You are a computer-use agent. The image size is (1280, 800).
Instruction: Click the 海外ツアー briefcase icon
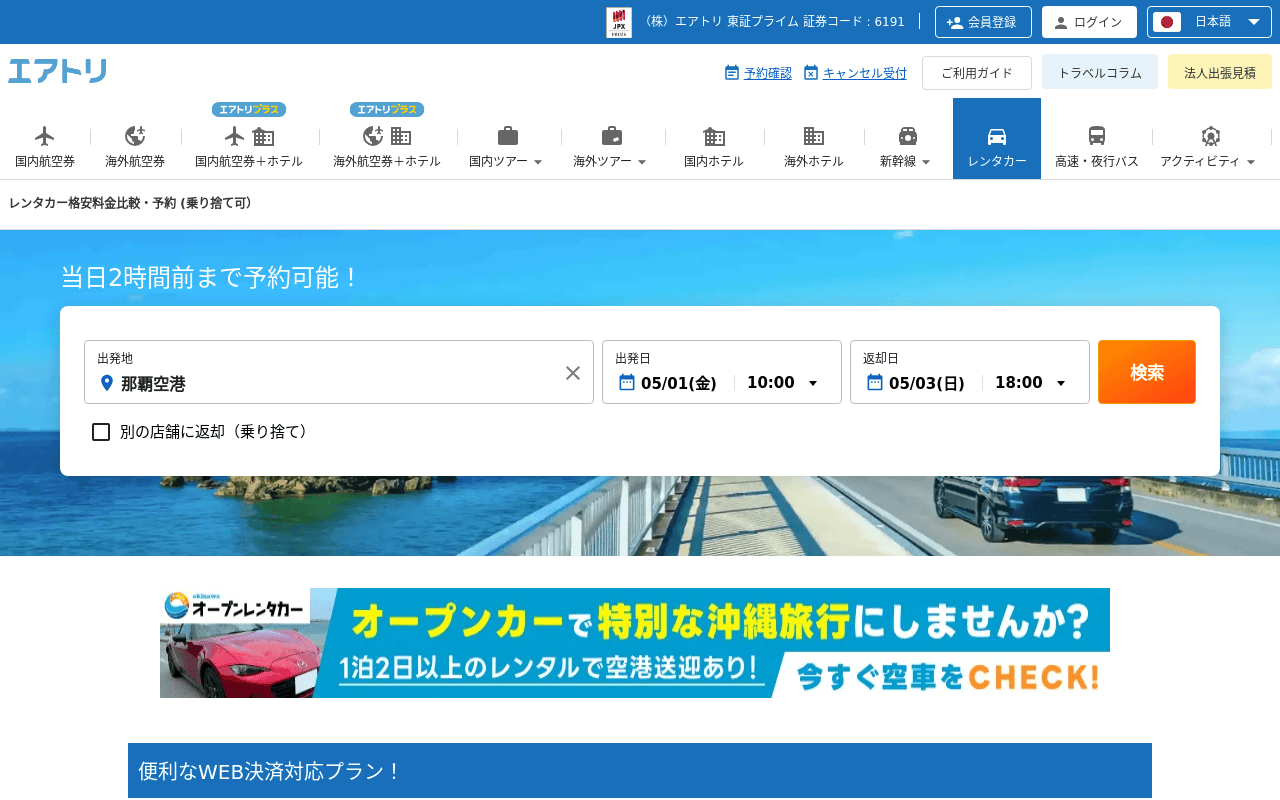(x=612, y=136)
